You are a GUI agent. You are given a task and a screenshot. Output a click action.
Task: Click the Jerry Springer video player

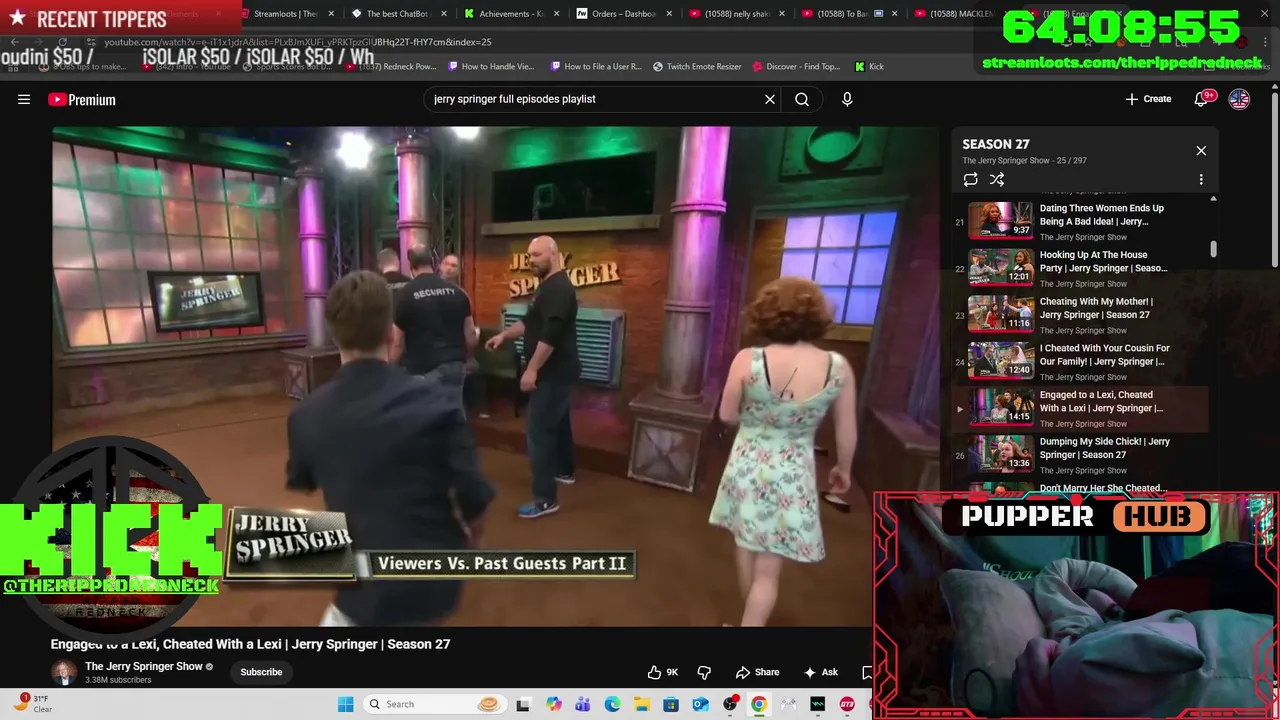point(495,375)
